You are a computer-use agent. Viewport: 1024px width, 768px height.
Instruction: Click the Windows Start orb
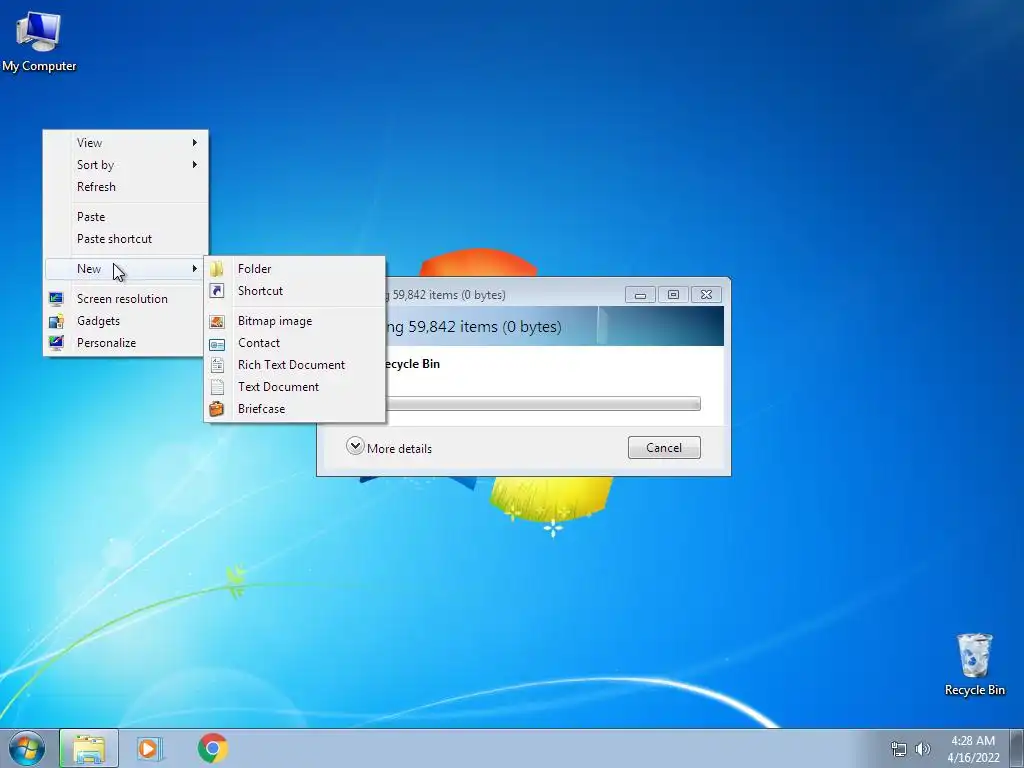27,748
